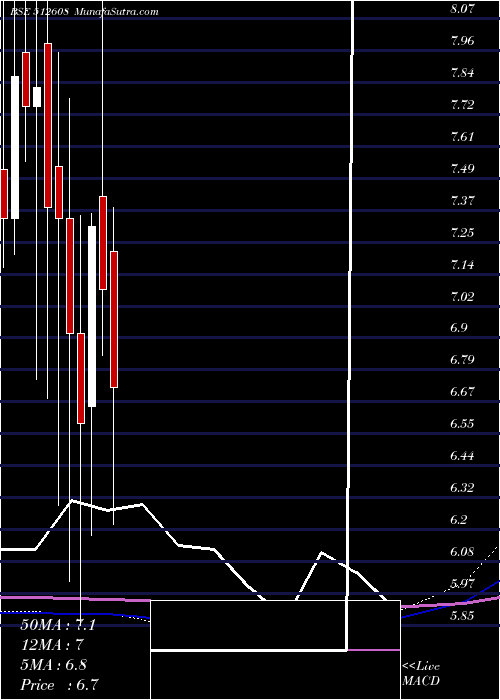Click the price label 6.44
Viewport: 500px width, 700px height.
[463, 456]
